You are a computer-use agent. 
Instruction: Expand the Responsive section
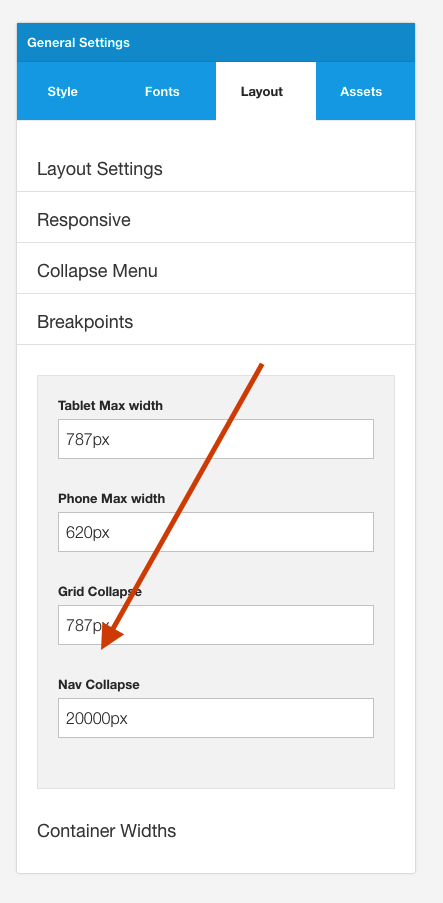216,220
